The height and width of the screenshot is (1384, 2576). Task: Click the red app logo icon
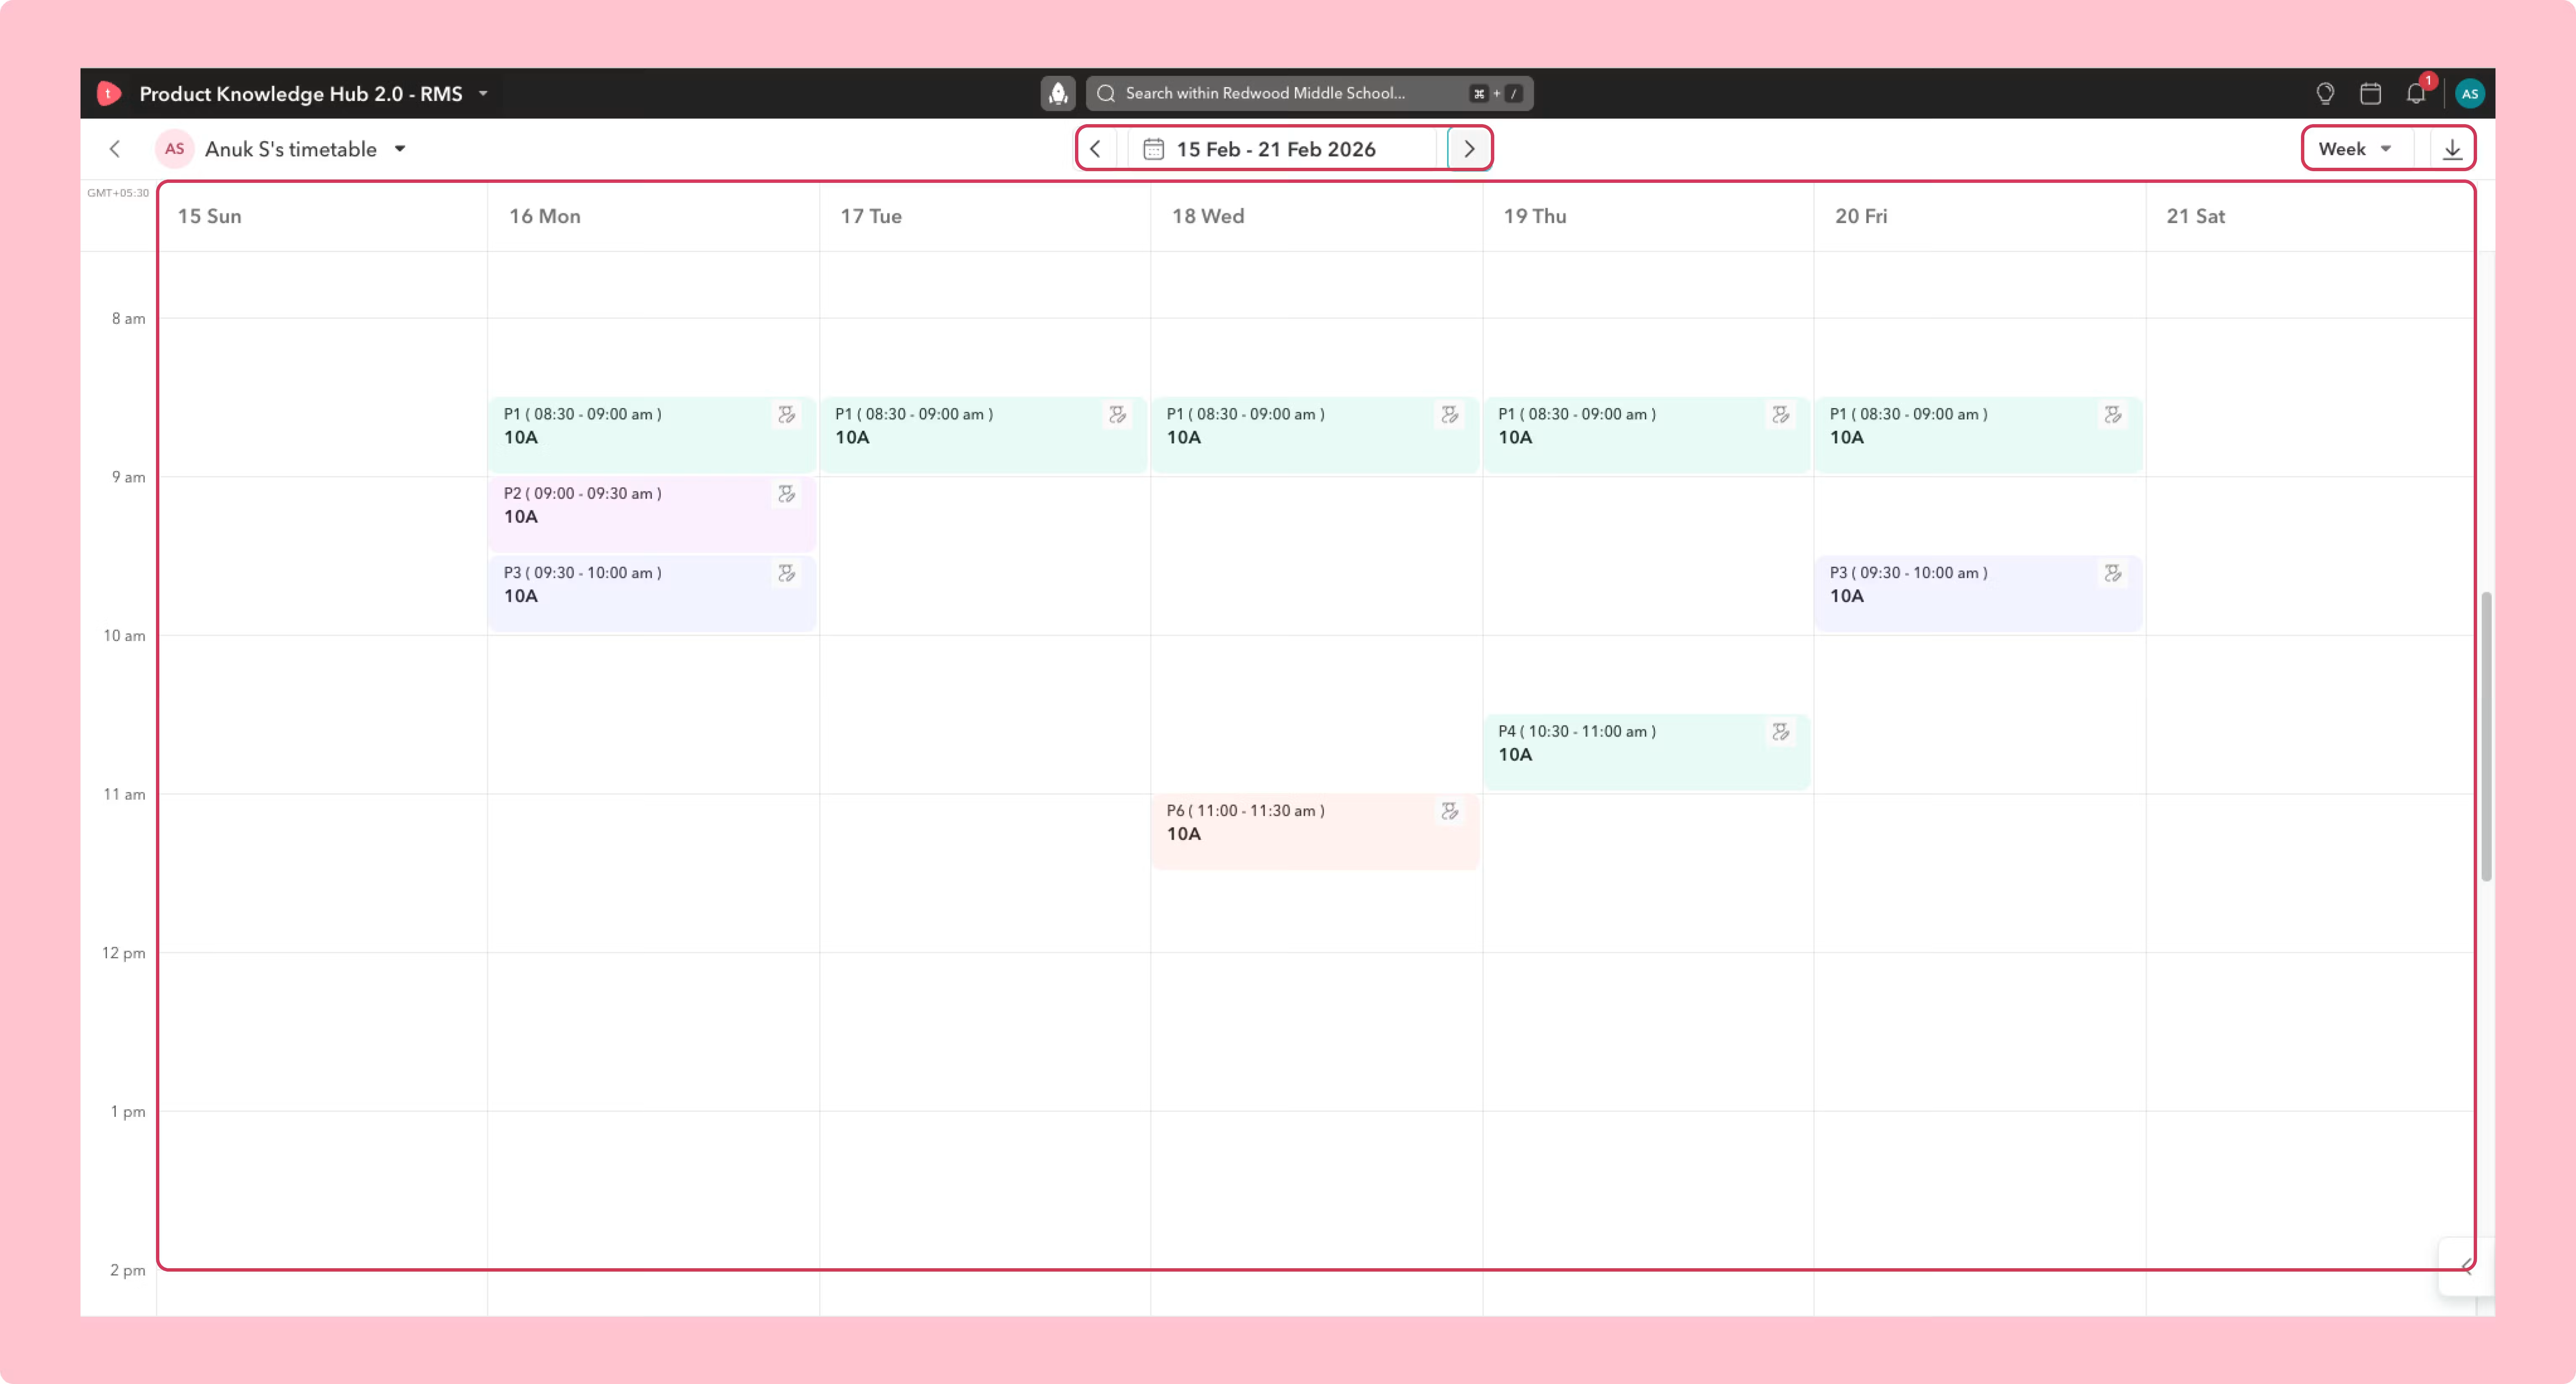(x=109, y=93)
